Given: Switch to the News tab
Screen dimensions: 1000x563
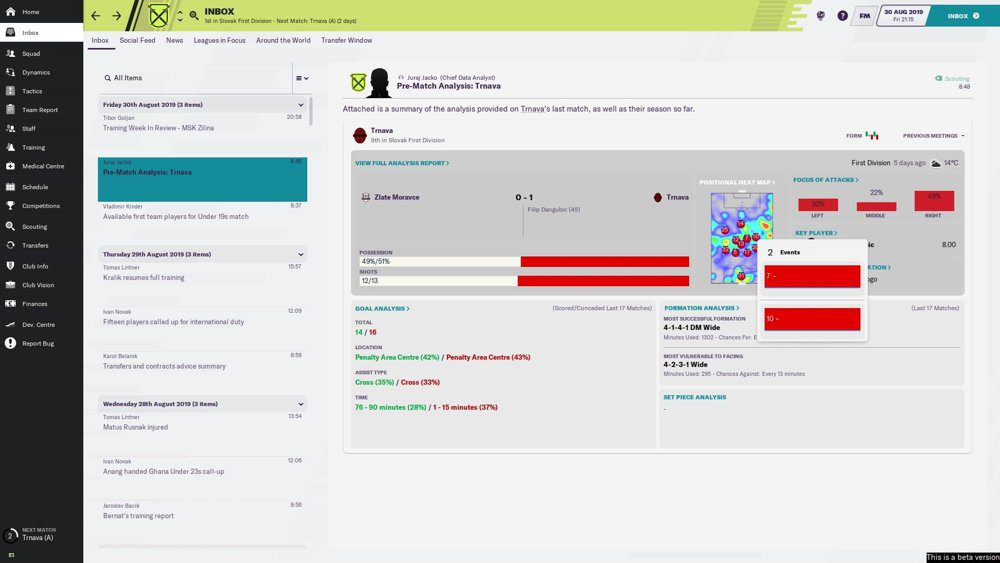Looking at the screenshot, I should pyautogui.click(x=174, y=40).
